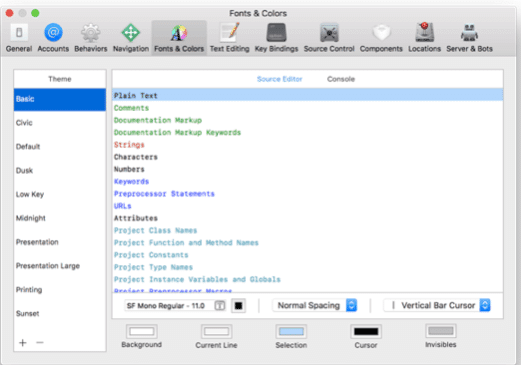This screenshot has height=365, width=521.
Task: Open the Selection color well
Action: tap(291, 331)
